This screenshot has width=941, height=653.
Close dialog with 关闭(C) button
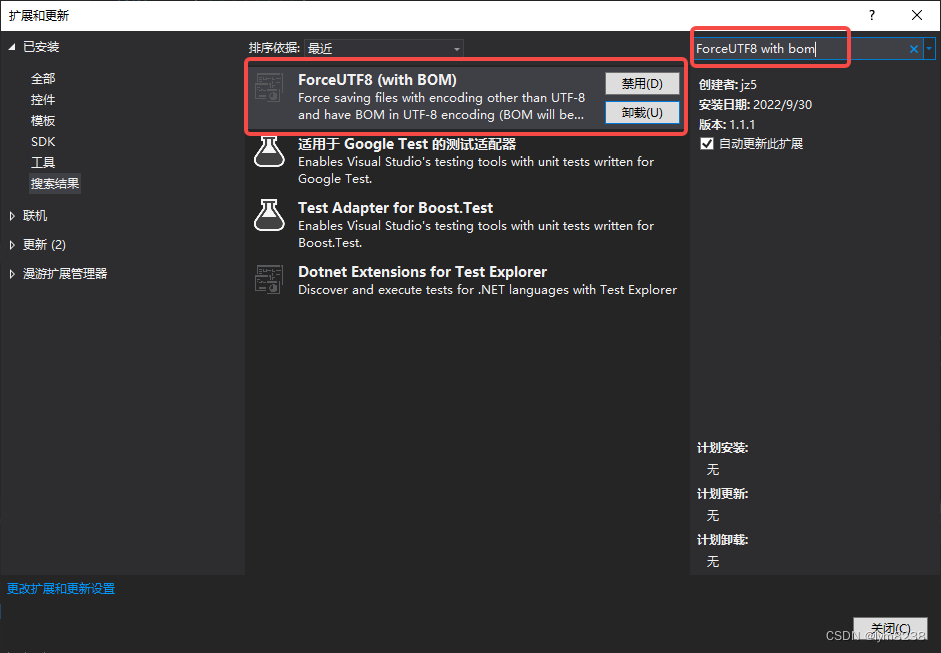click(x=891, y=629)
